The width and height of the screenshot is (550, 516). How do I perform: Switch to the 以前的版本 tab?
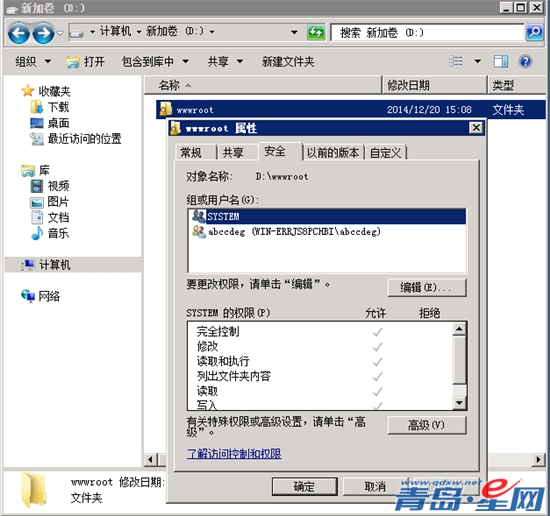333,153
